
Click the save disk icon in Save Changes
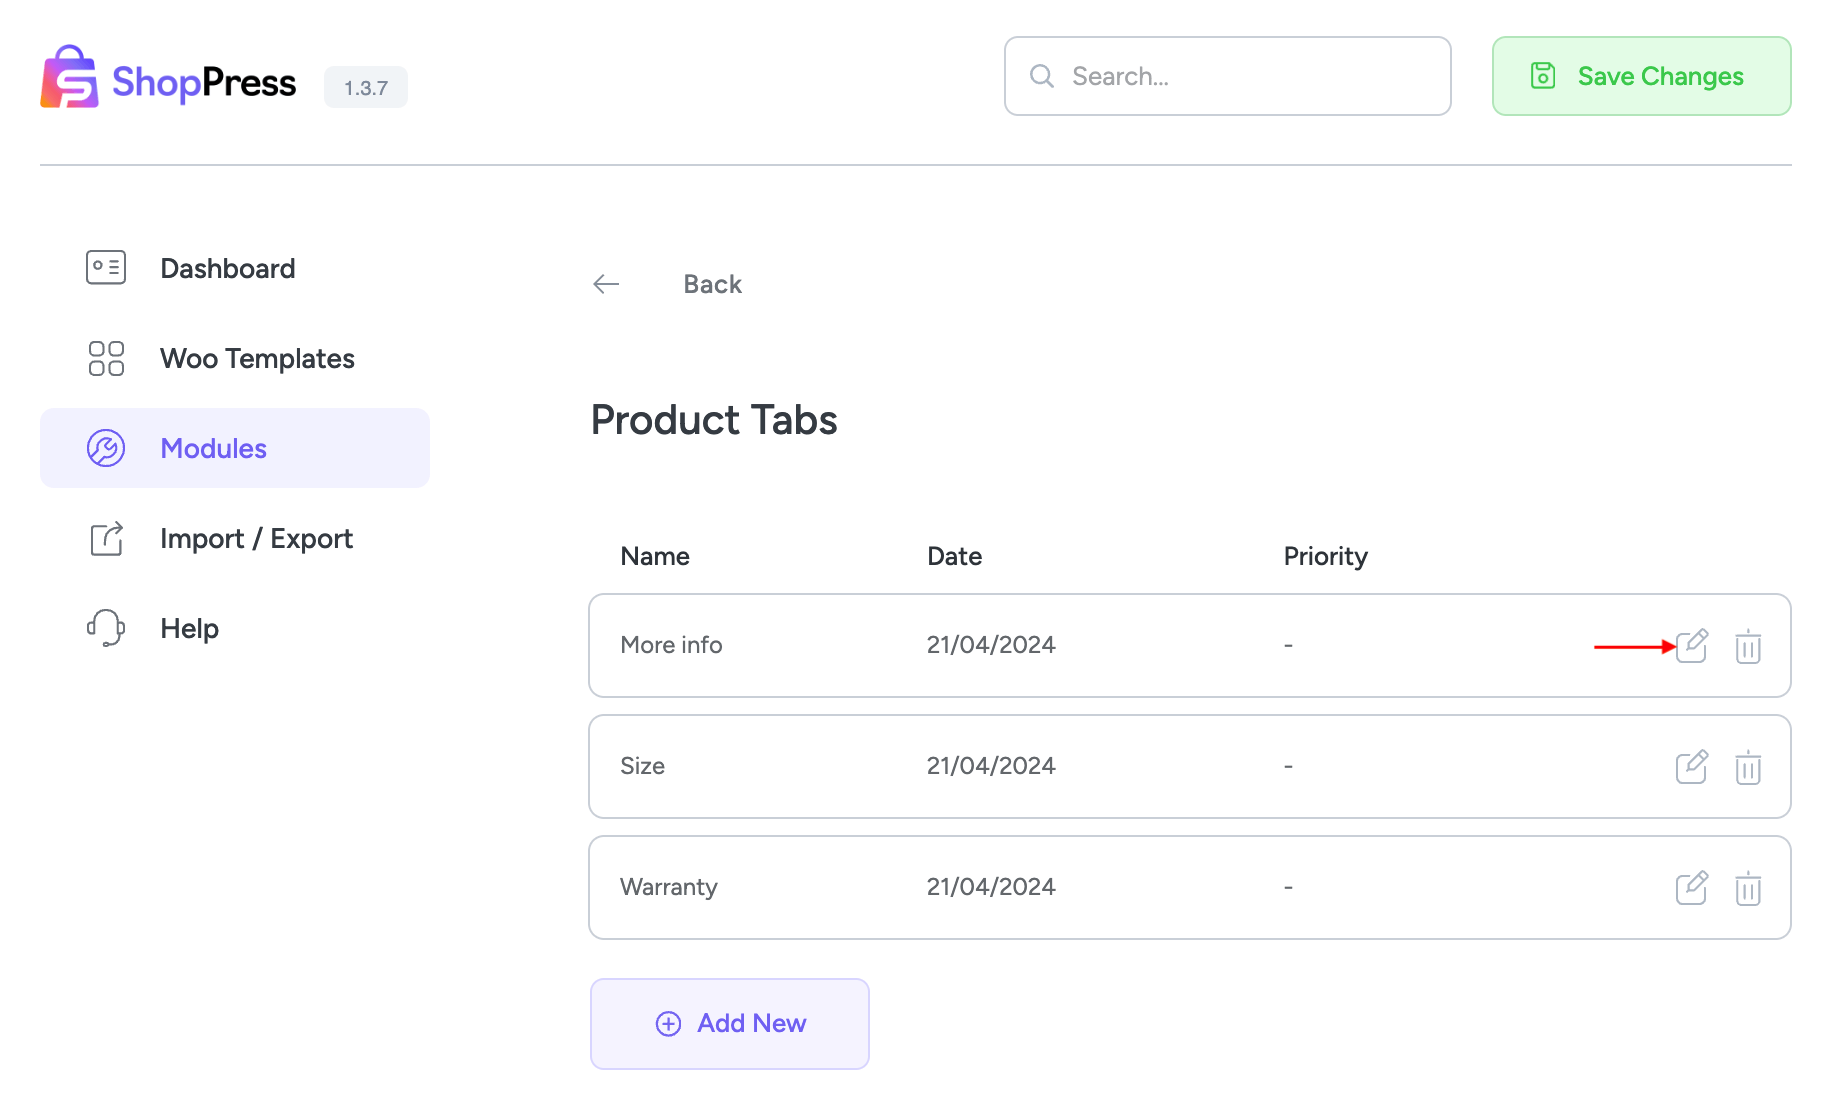1543,75
